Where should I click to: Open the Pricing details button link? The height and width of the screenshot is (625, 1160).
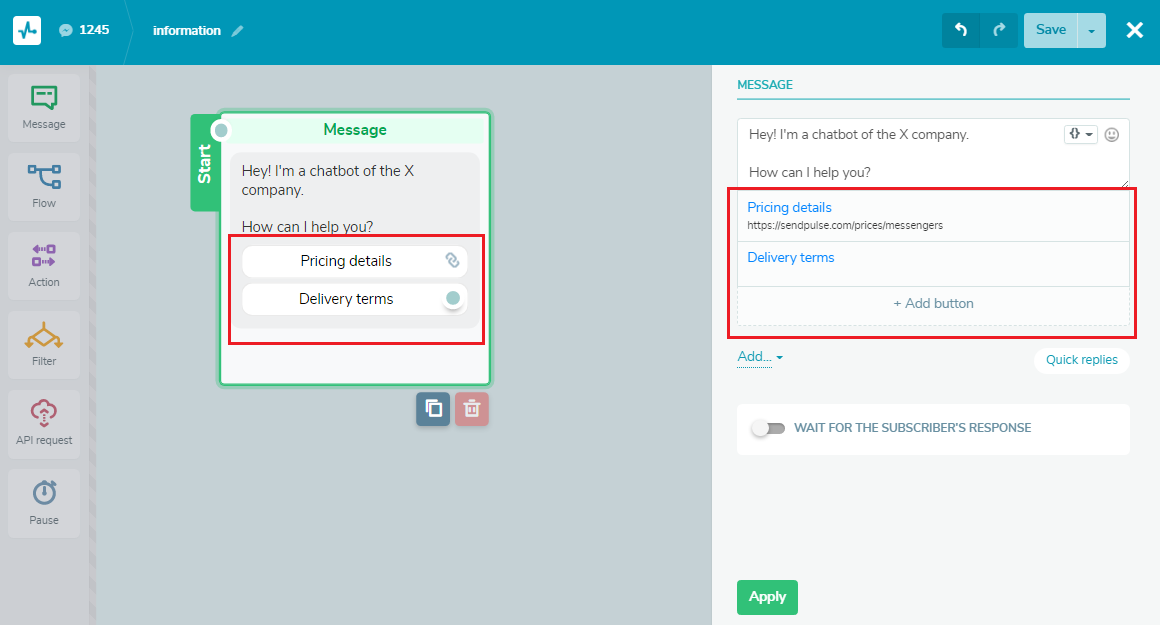[789, 207]
